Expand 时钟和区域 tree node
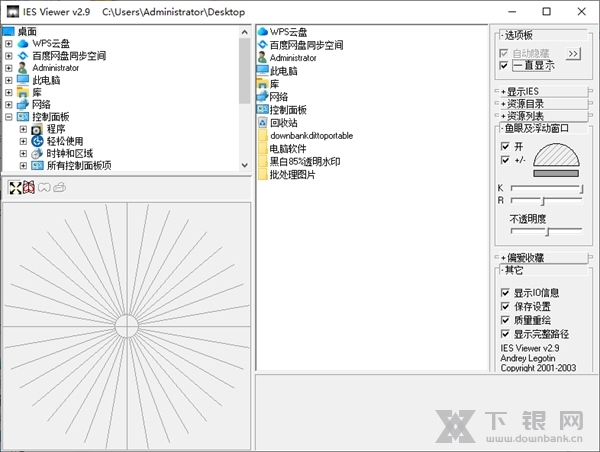 coord(23,153)
